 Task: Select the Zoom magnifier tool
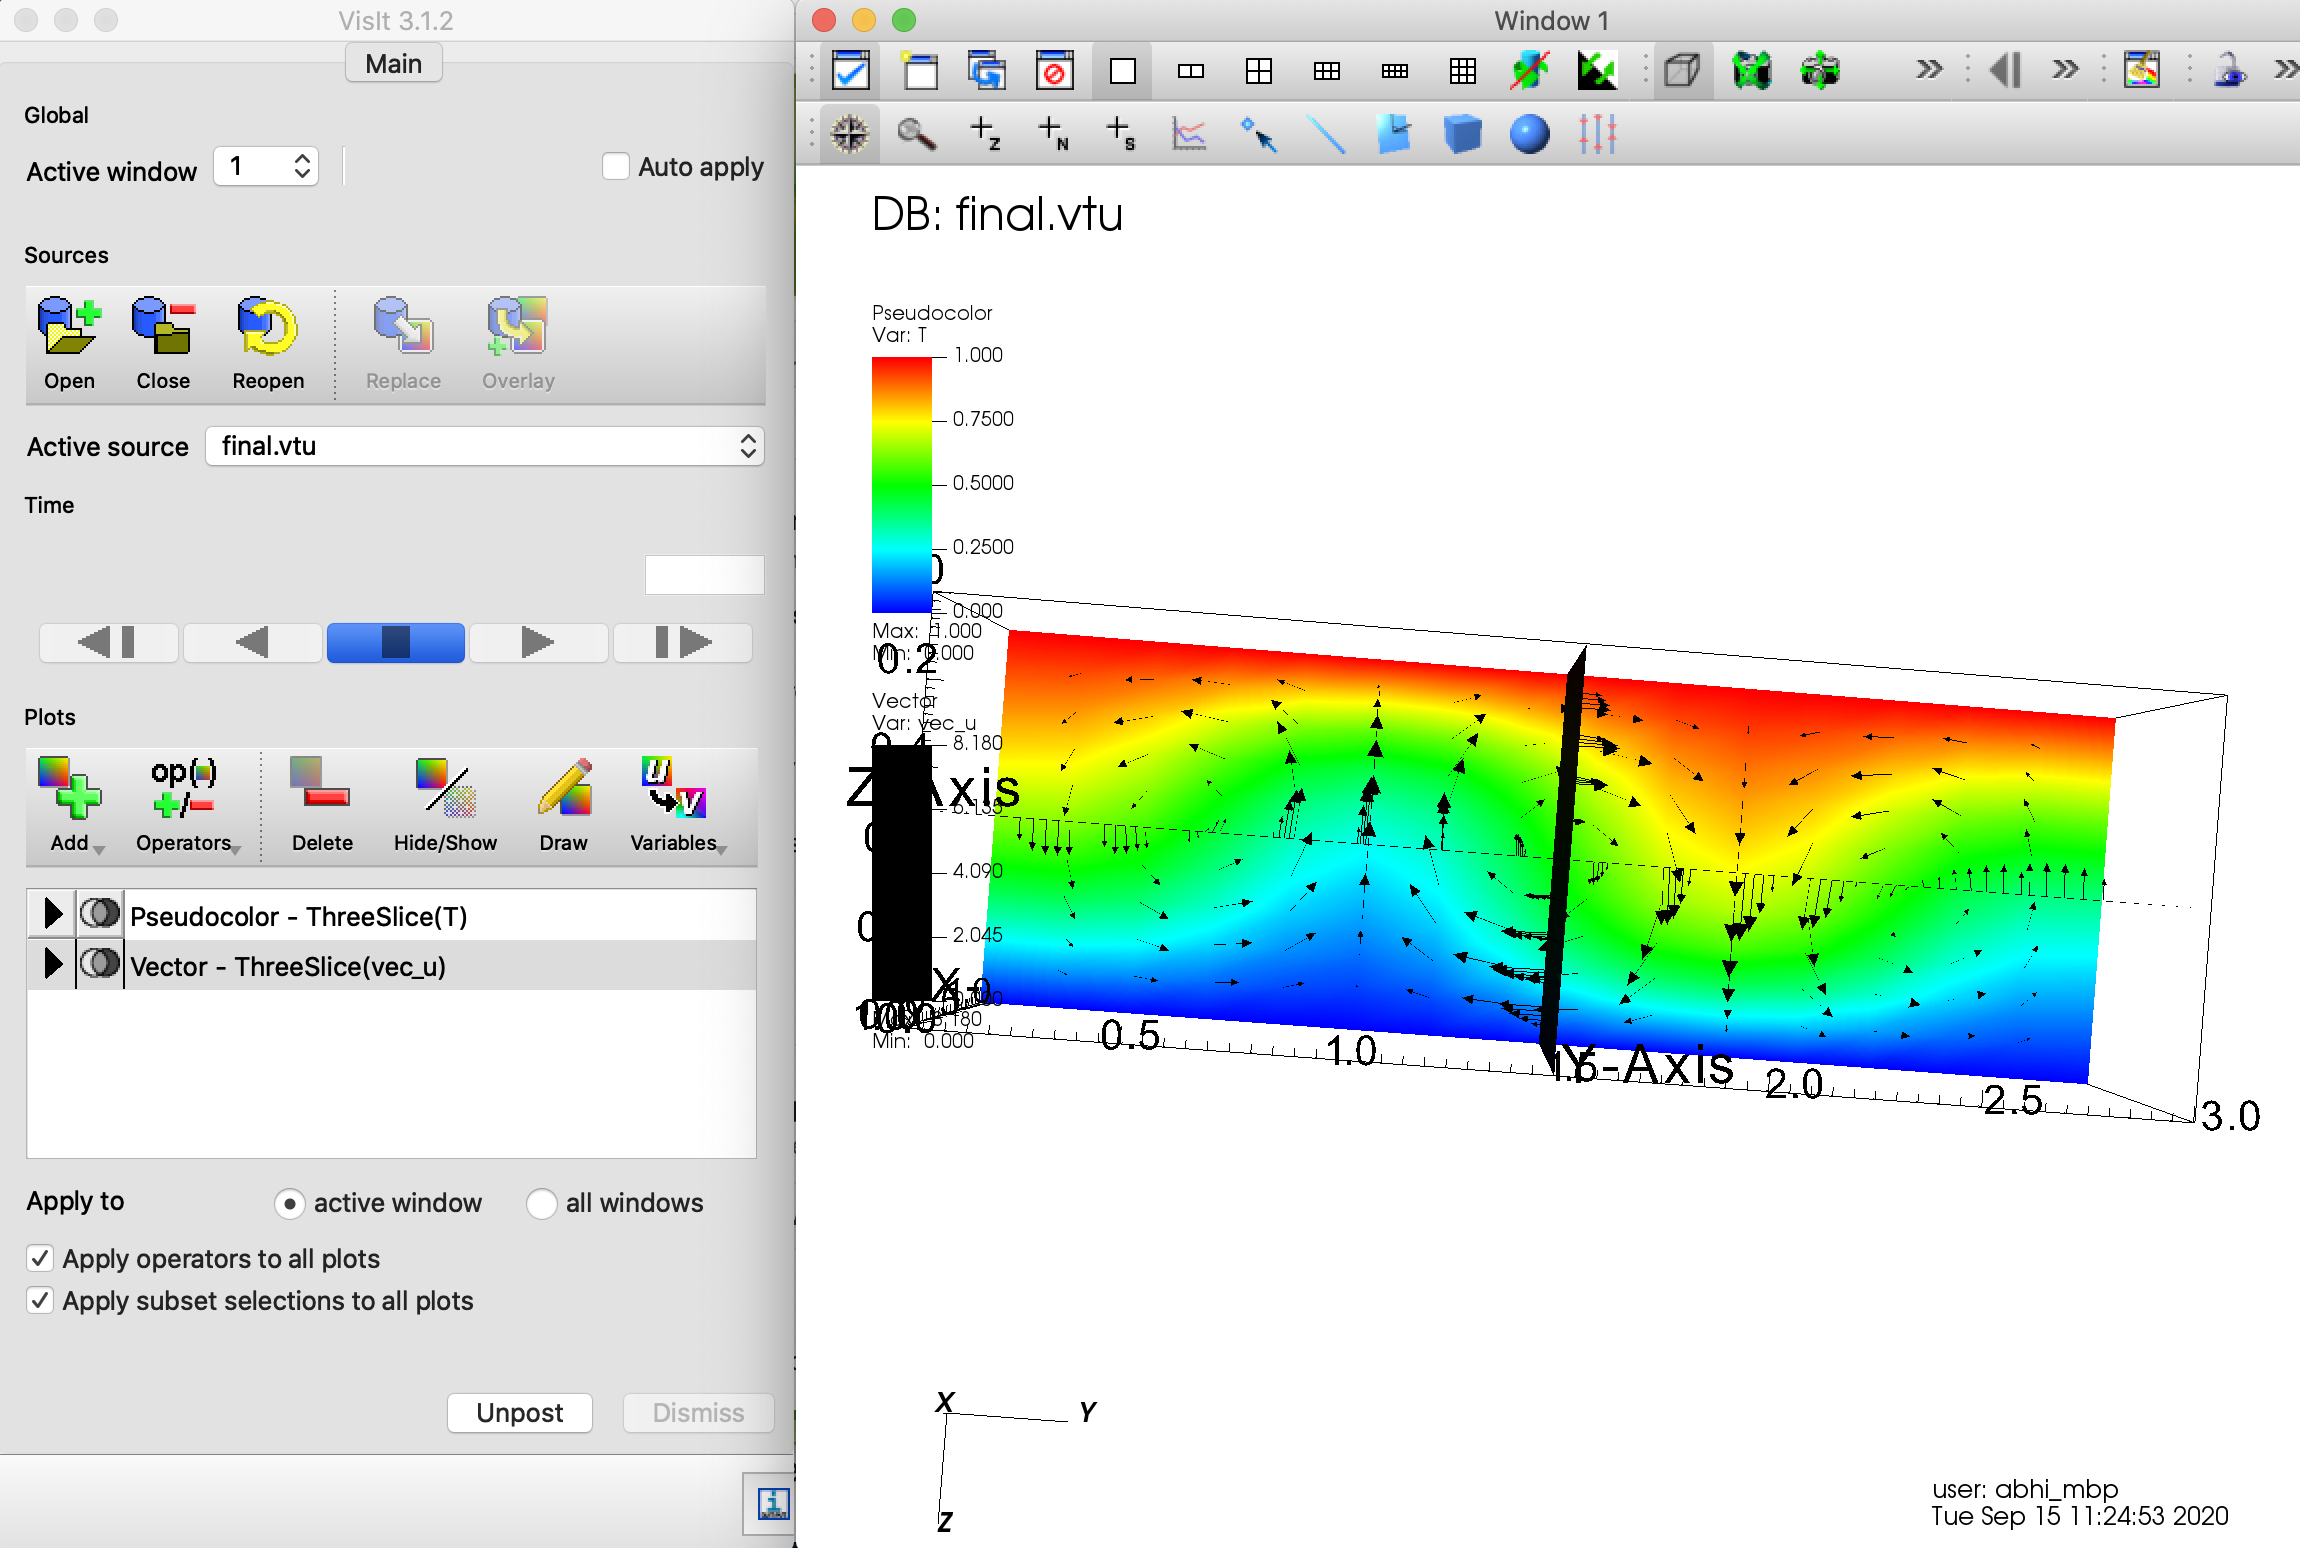pyautogui.click(x=916, y=134)
